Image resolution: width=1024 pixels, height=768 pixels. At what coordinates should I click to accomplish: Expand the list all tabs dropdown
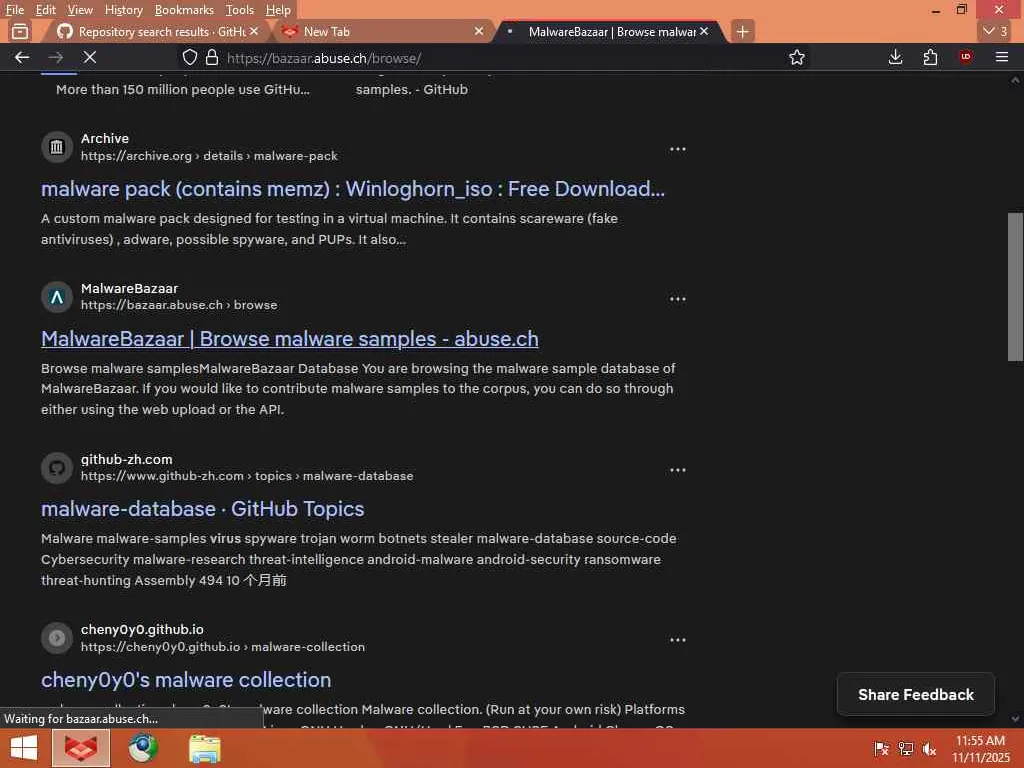[995, 31]
